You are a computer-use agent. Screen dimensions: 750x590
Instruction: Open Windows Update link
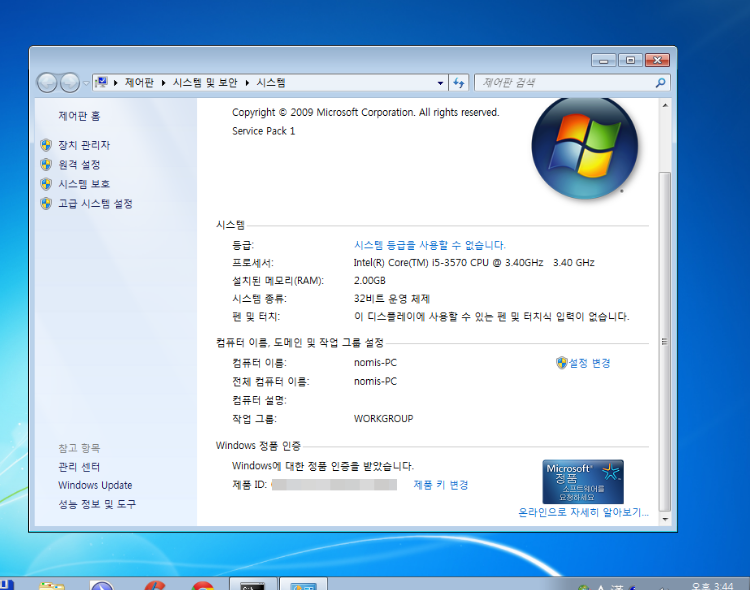[x=95, y=485]
